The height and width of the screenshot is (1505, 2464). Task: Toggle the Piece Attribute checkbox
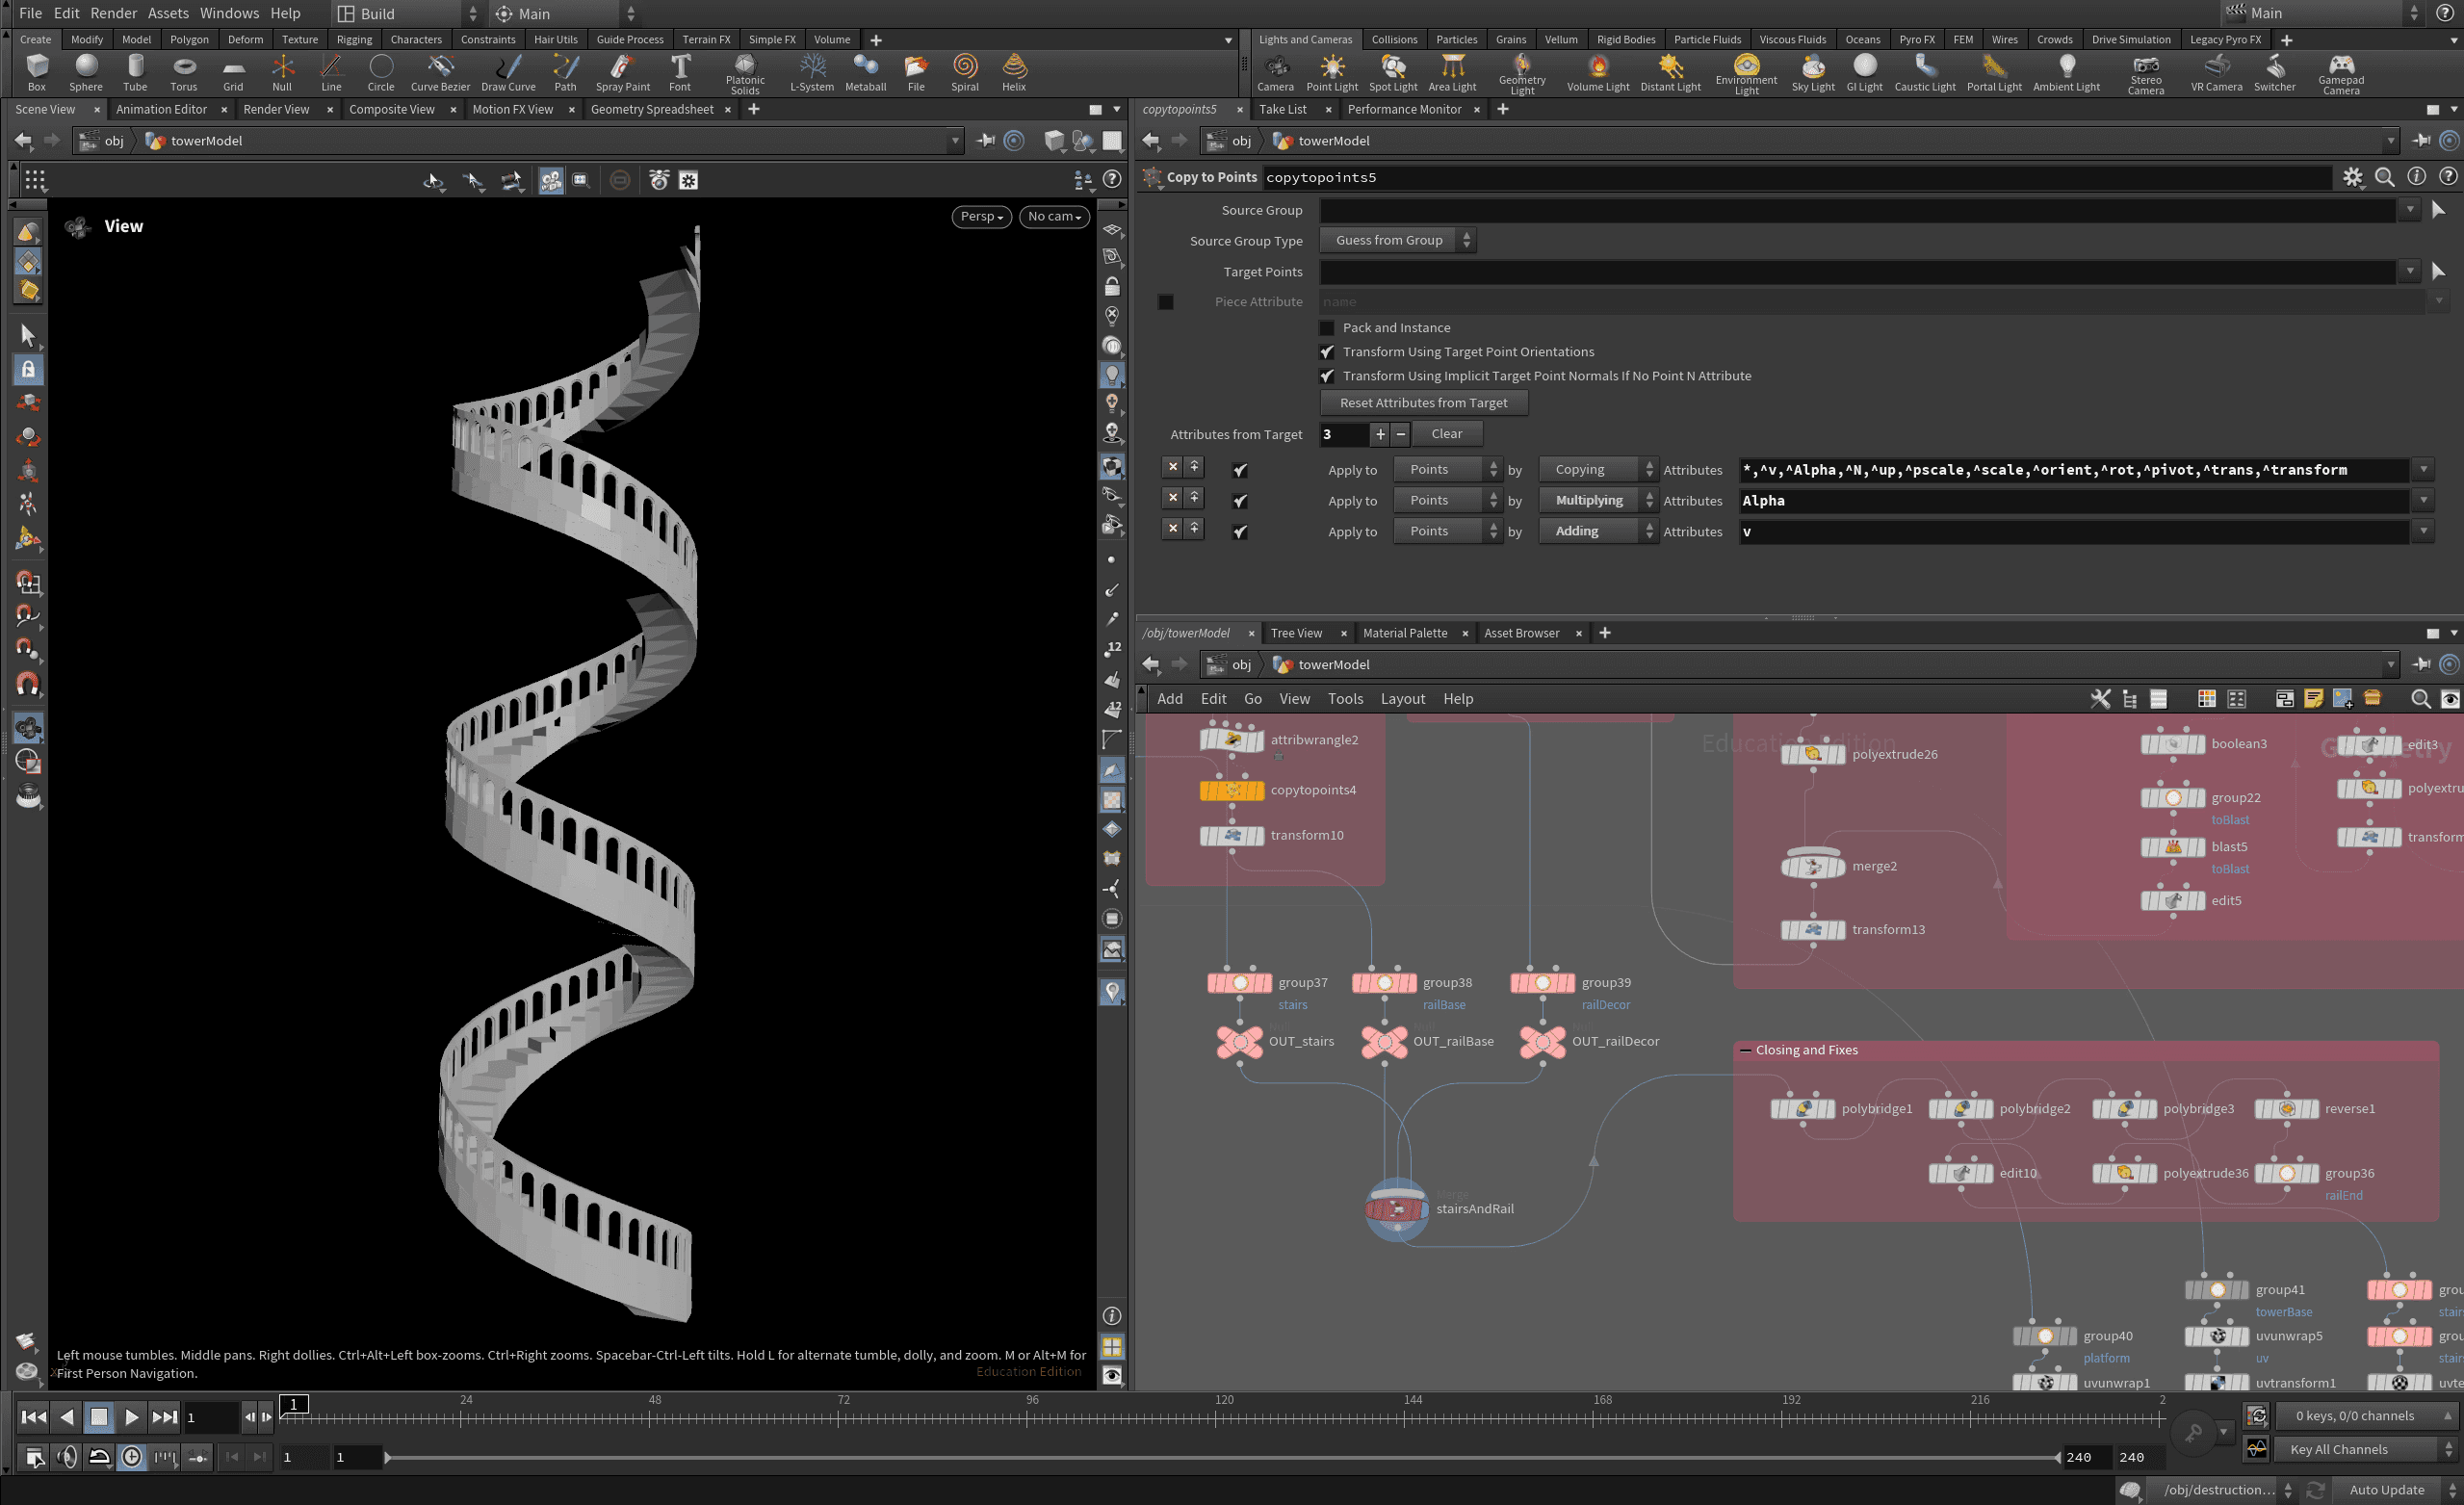coord(1165,302)
